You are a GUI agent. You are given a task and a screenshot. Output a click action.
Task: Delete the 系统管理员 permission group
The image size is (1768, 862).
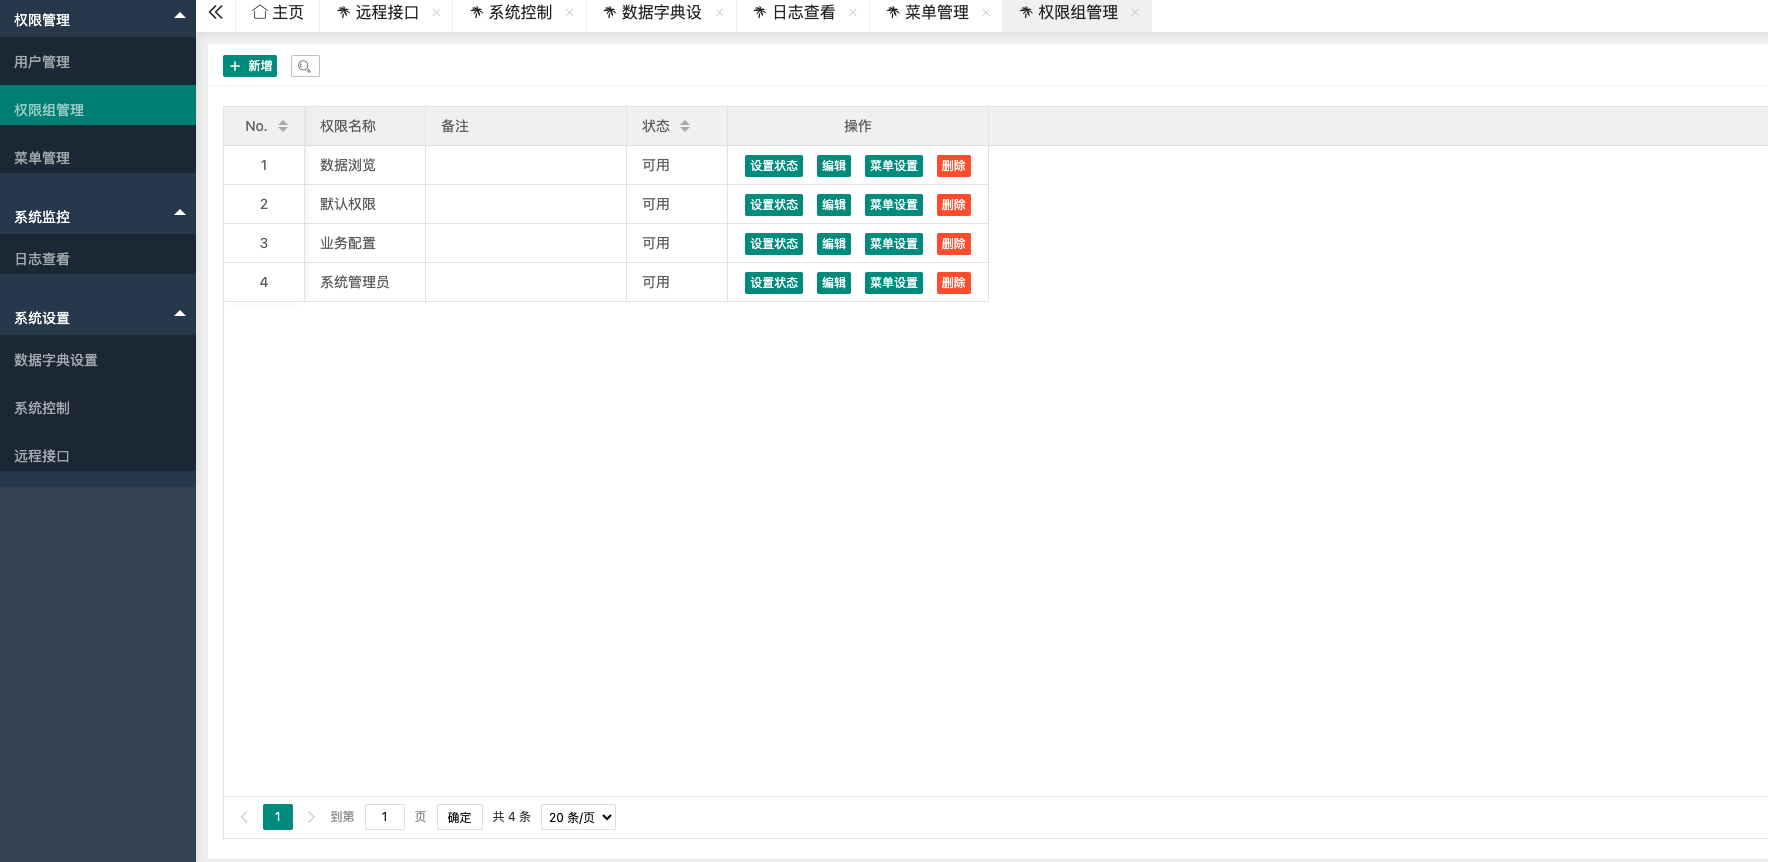(954, 283)
